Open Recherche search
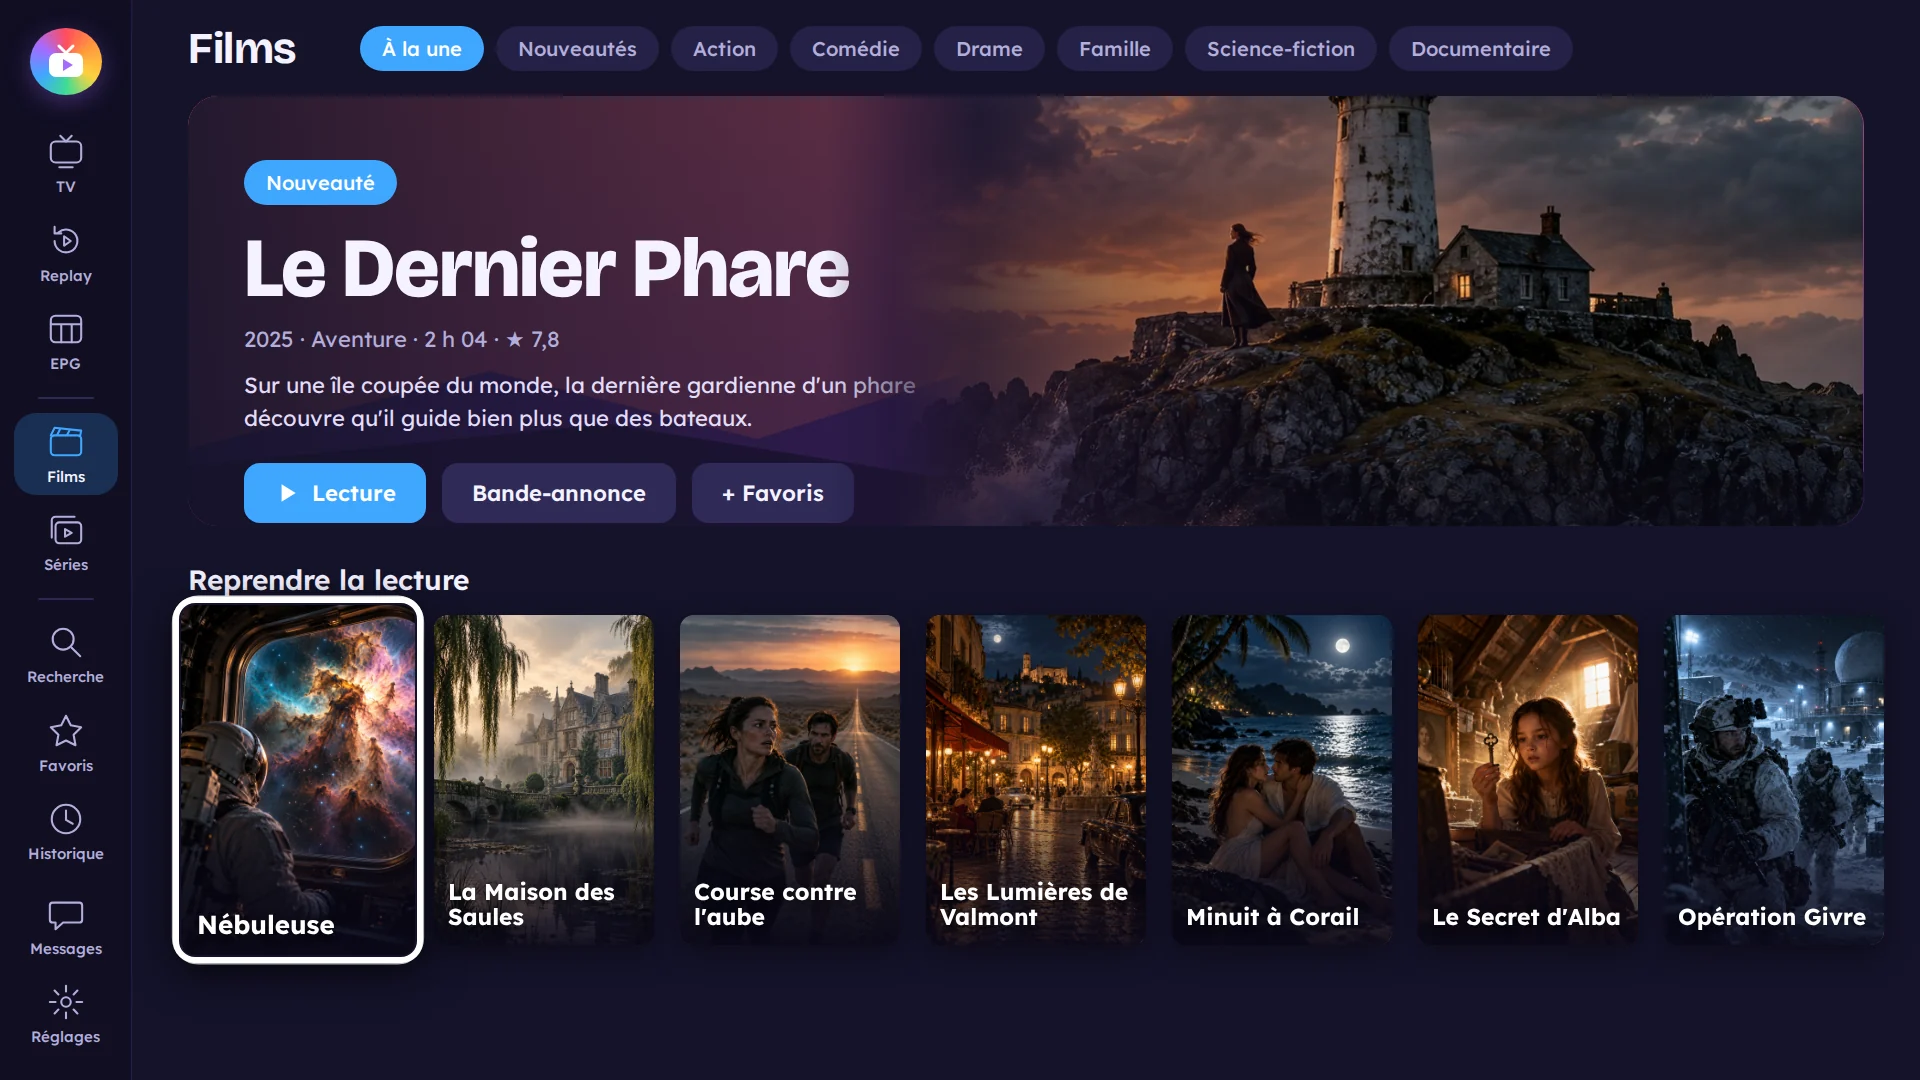The height and width of the screenshot is (1080, 1920). (x=66, y=655)
